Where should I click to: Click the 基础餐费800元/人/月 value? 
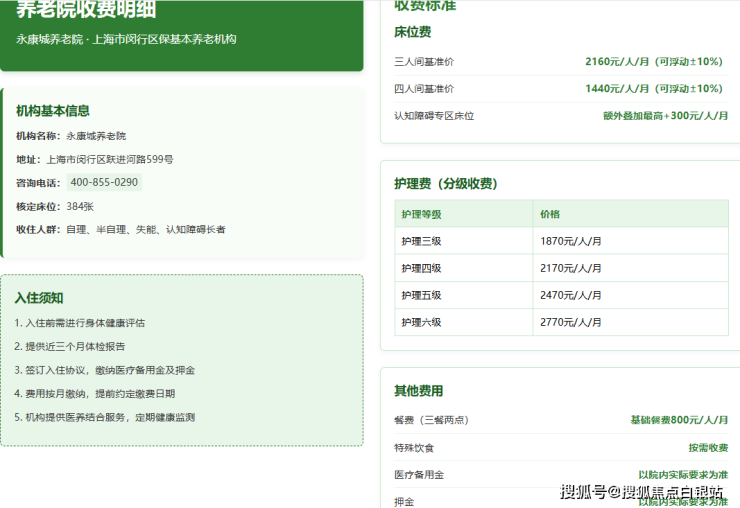679,420
